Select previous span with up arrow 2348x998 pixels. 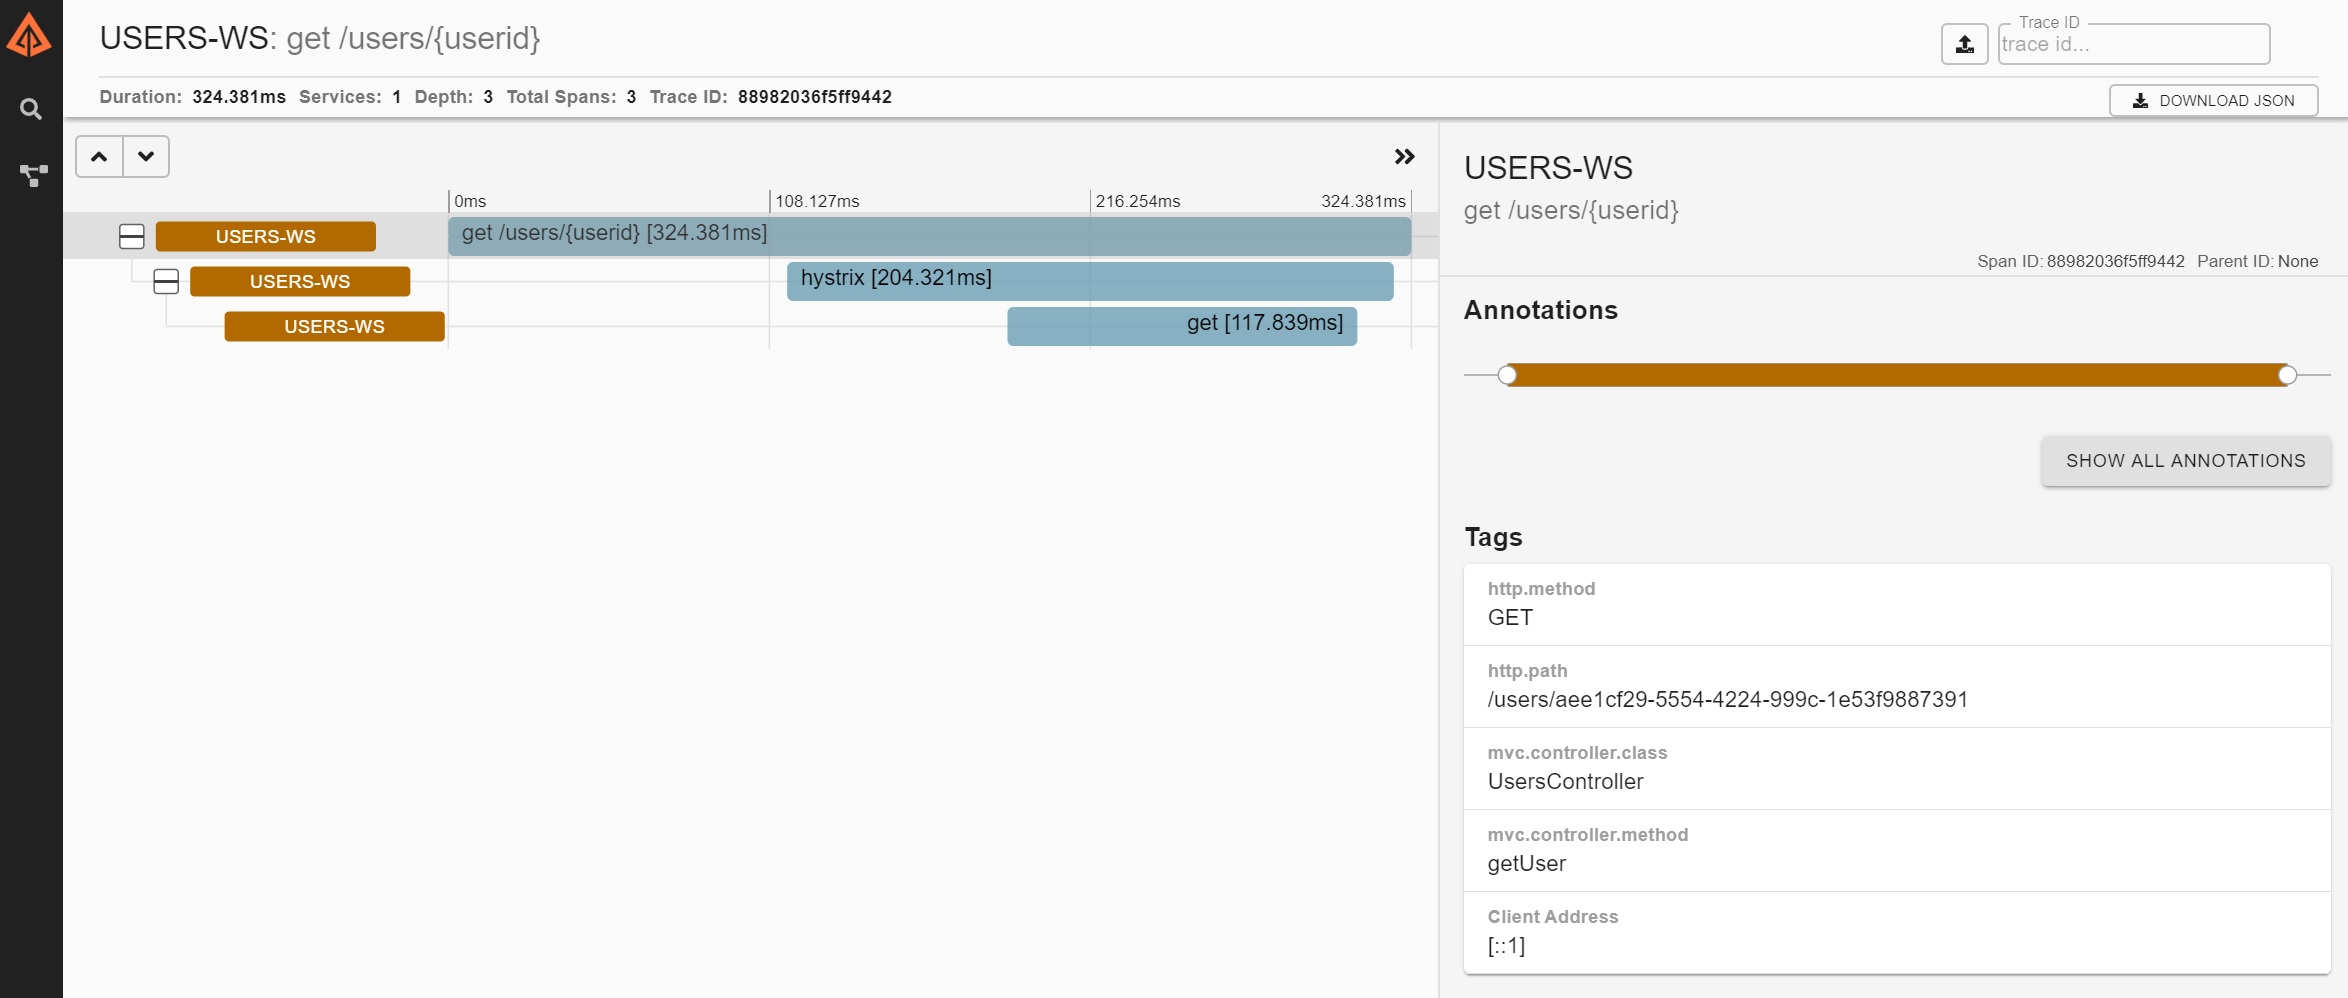99,157
